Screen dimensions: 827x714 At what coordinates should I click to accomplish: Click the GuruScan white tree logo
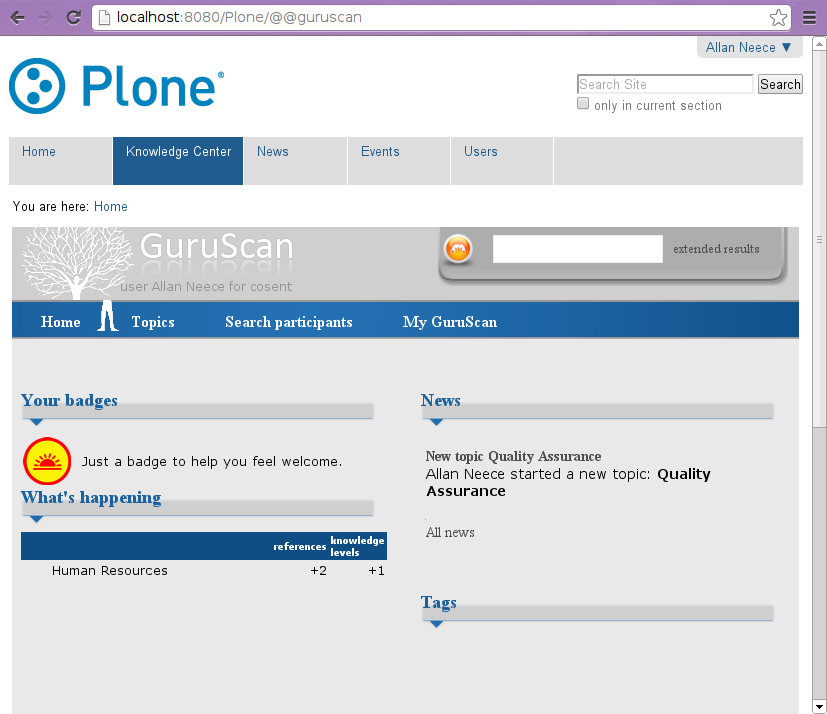click(77, 262)
